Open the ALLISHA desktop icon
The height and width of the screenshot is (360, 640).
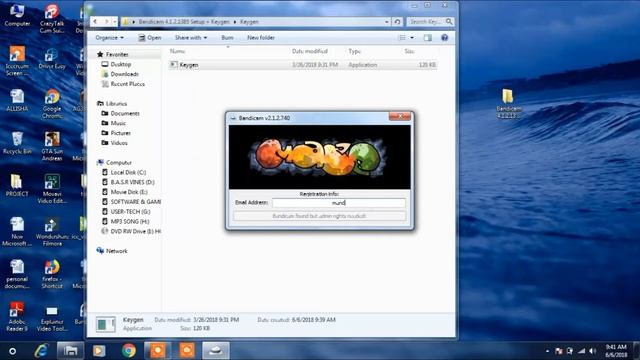(17, 100)
